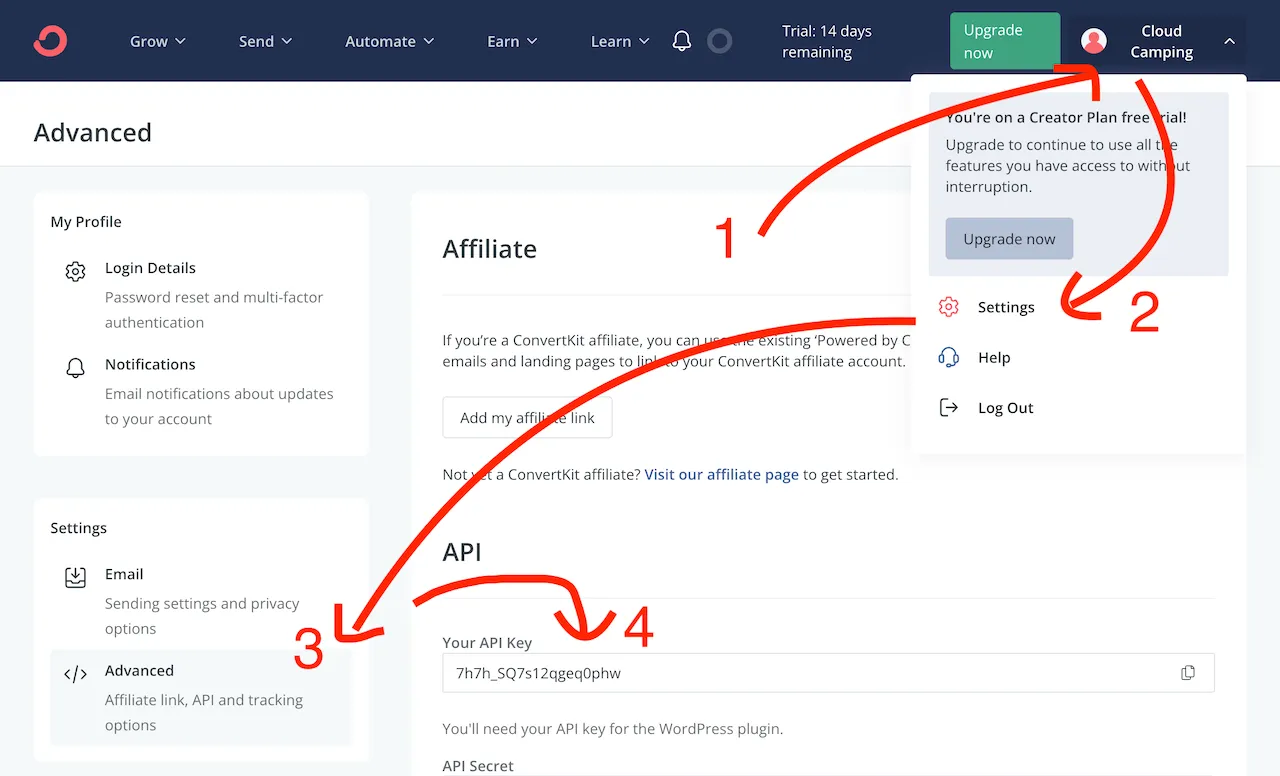The height and width of the screenshot is (776, 1280).
Task: Expand the Send menu
Action: click(x=265, y=41)
